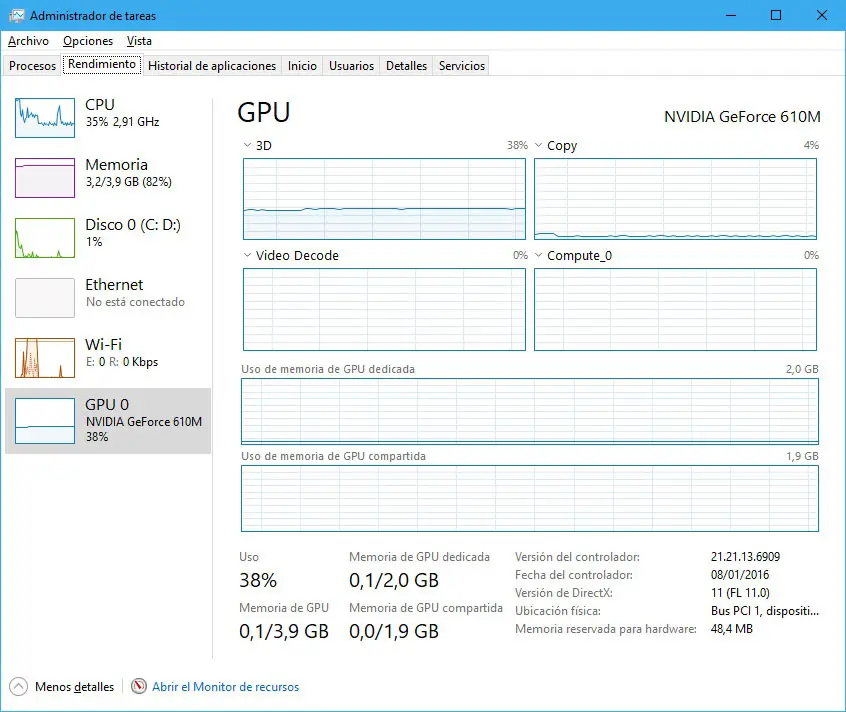Switch to the Detalles tab
The width and height of the screenshot is (846, 712).
[x=406, y=66]
